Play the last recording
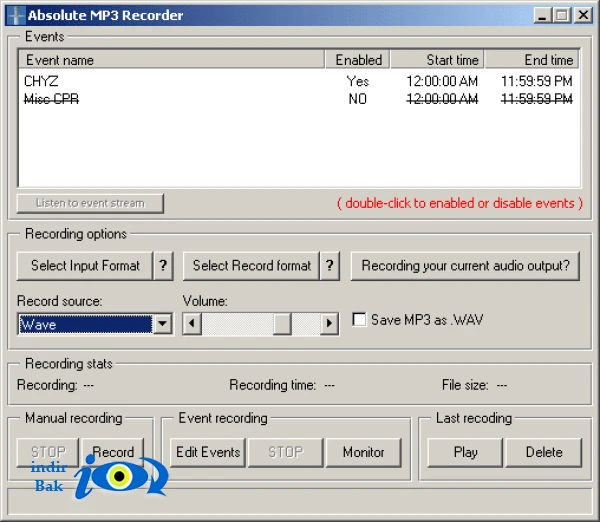The width and height of the screenshot is (600, 522). click(x=465, y=452)
